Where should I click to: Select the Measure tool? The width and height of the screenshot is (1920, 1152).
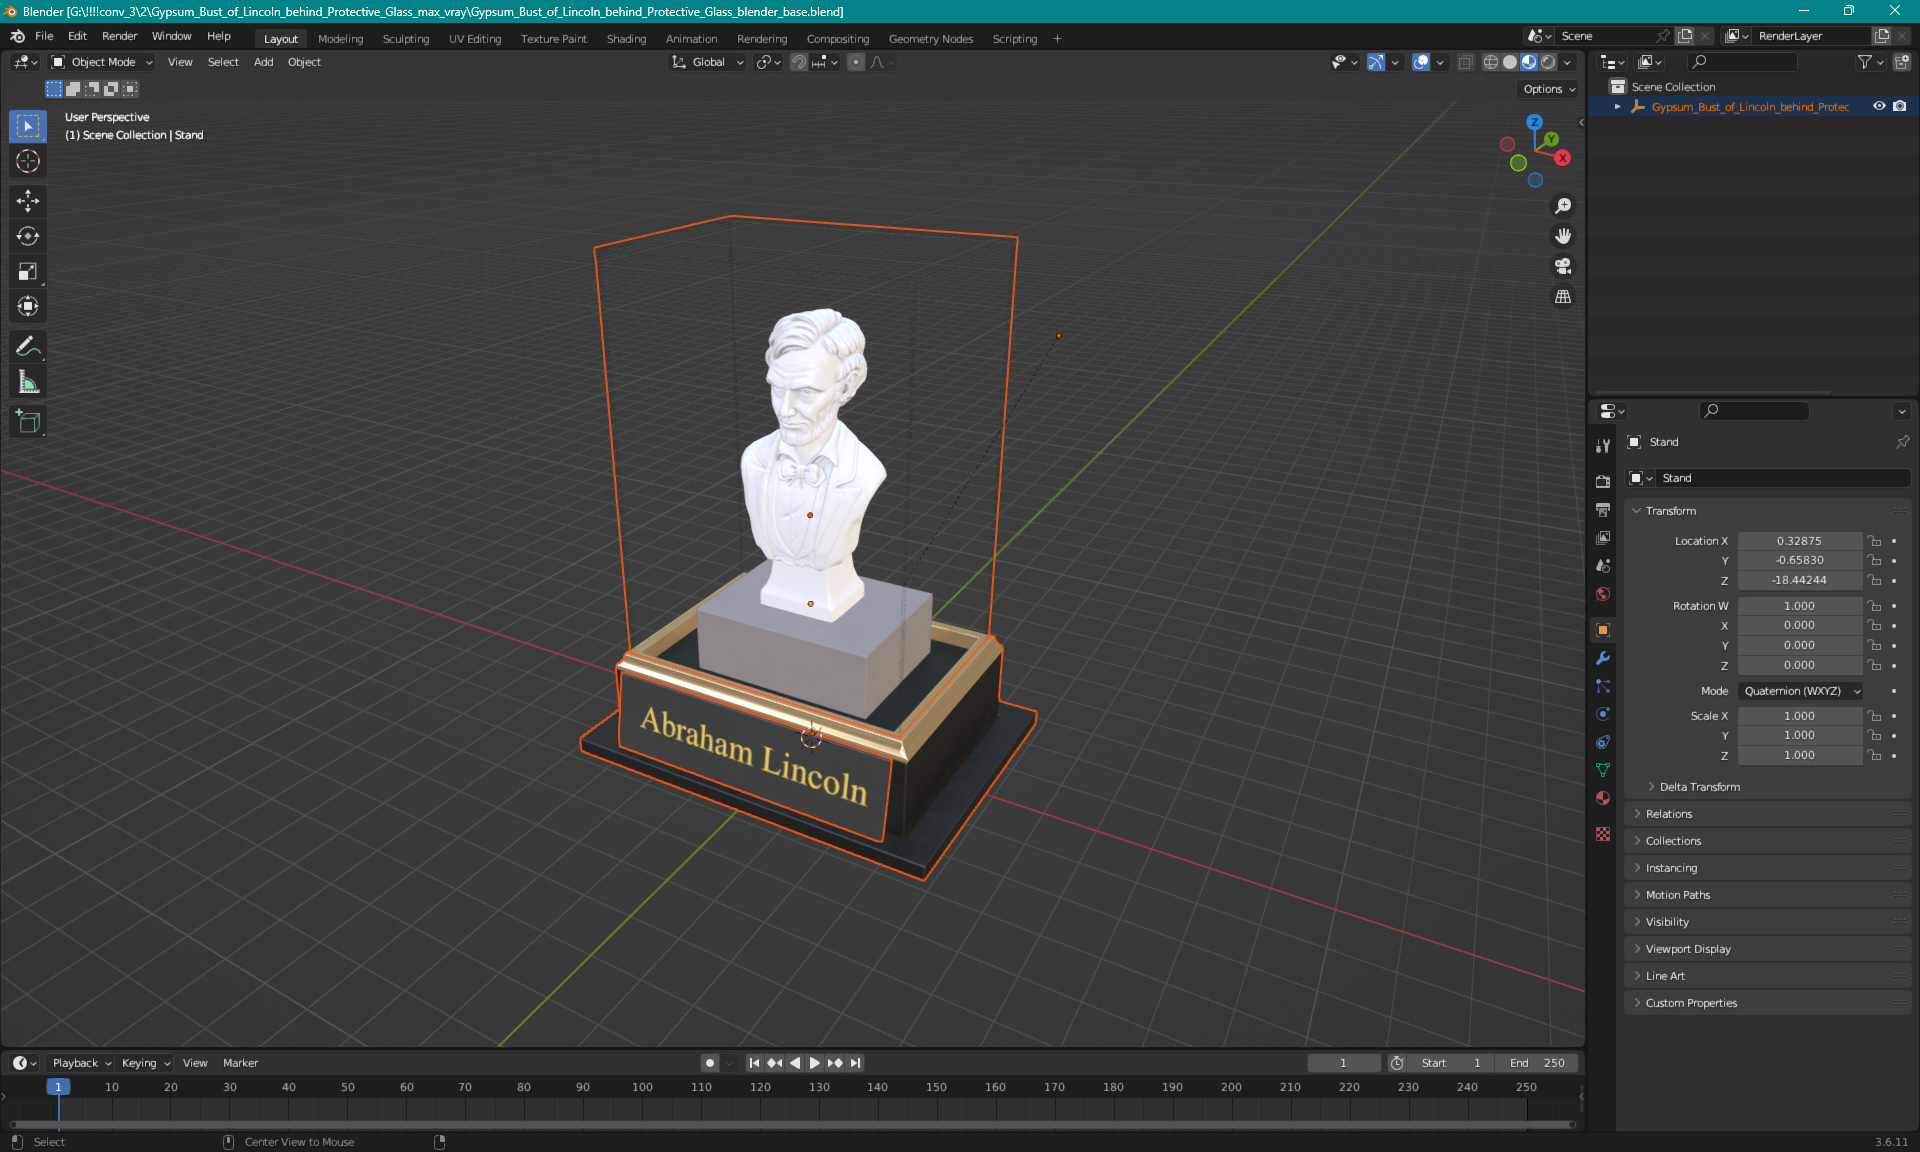tap(28, 382)
